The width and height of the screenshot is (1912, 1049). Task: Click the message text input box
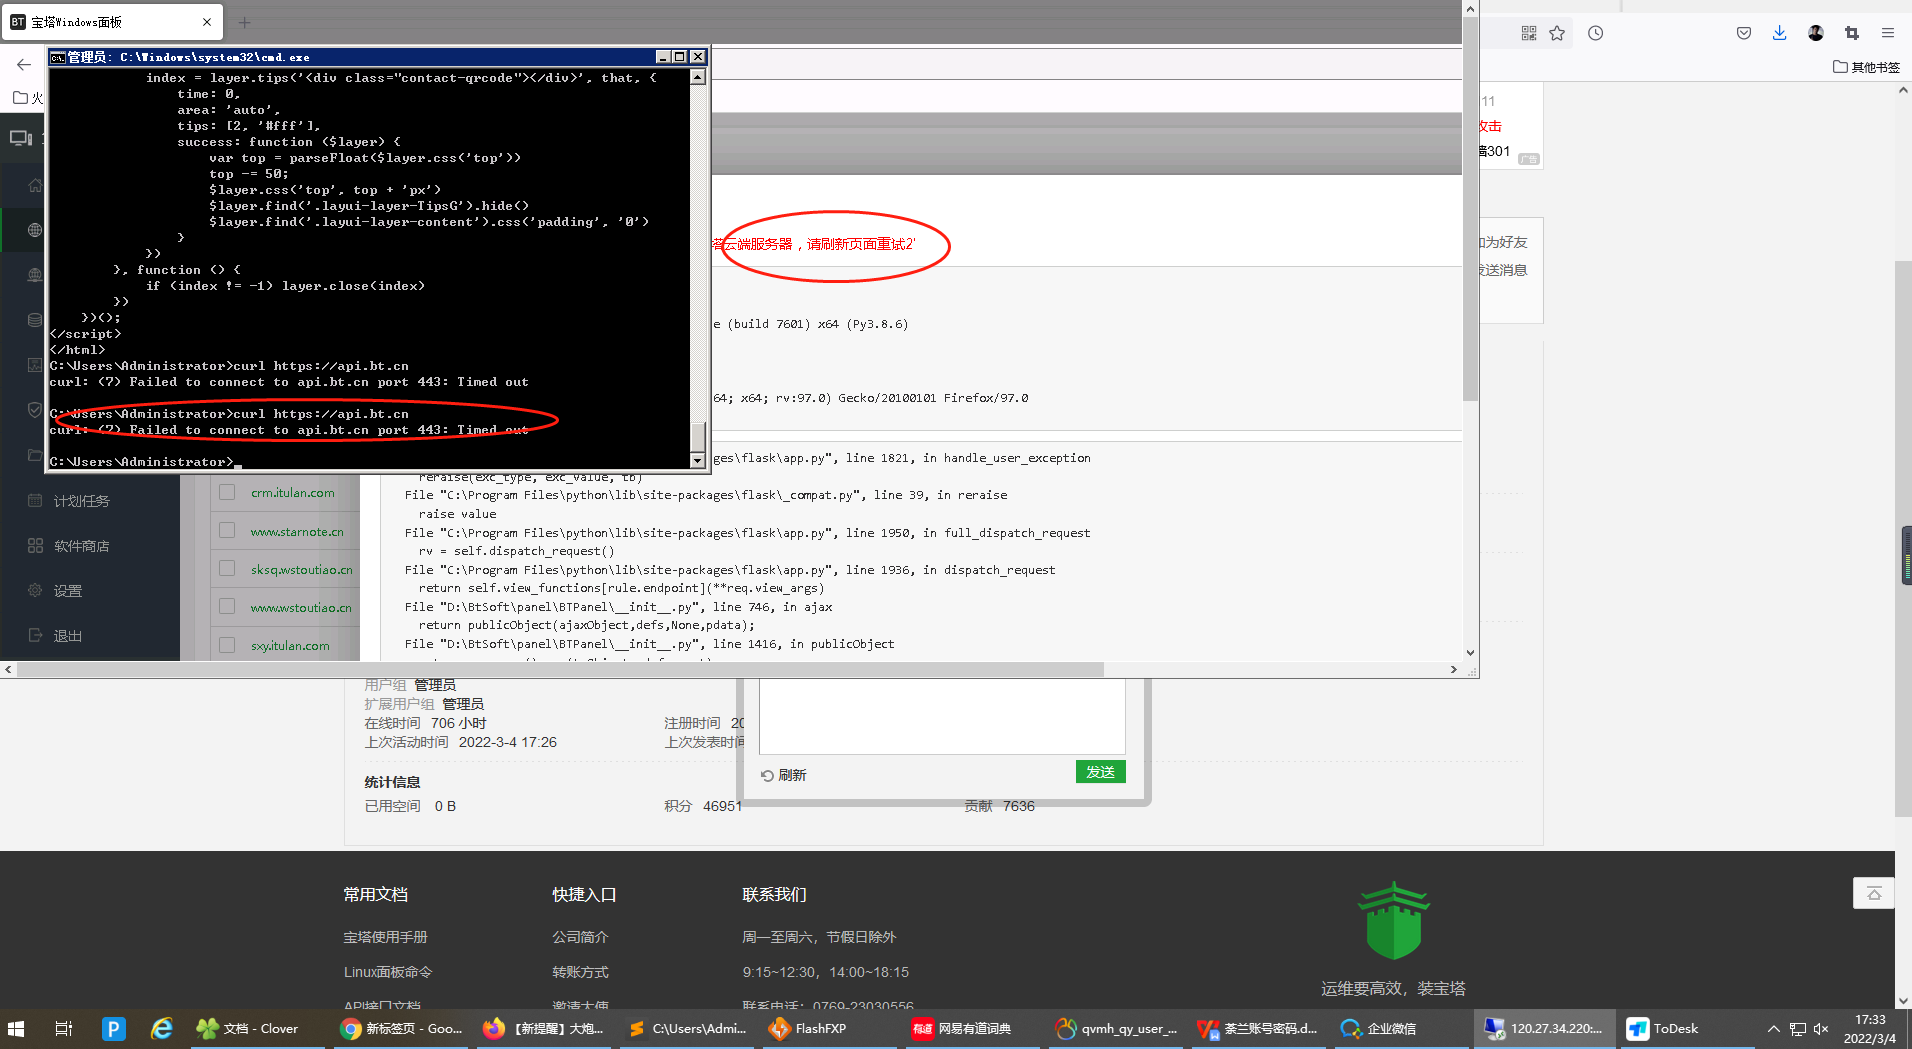click(x=942, y=716)
